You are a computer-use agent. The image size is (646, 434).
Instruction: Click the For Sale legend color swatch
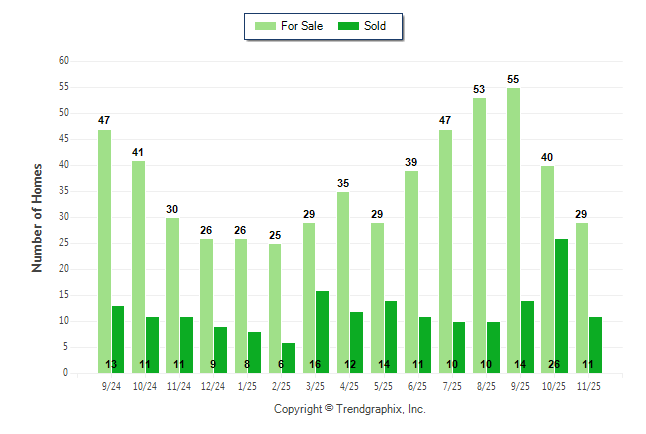[267, 26]
